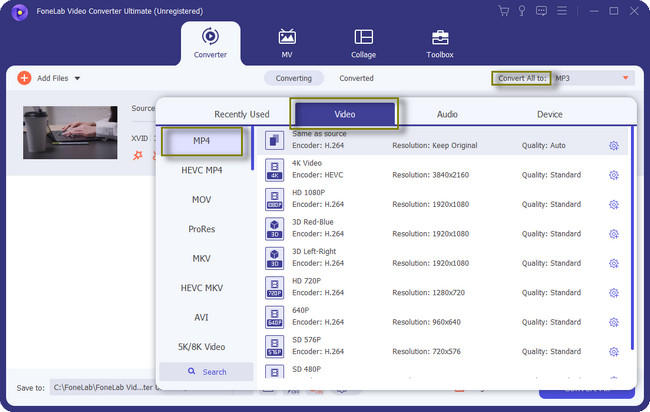Open settings gear for HD 1080P
Viewport: 650px width, 412px height.
[x=614, y=204]
